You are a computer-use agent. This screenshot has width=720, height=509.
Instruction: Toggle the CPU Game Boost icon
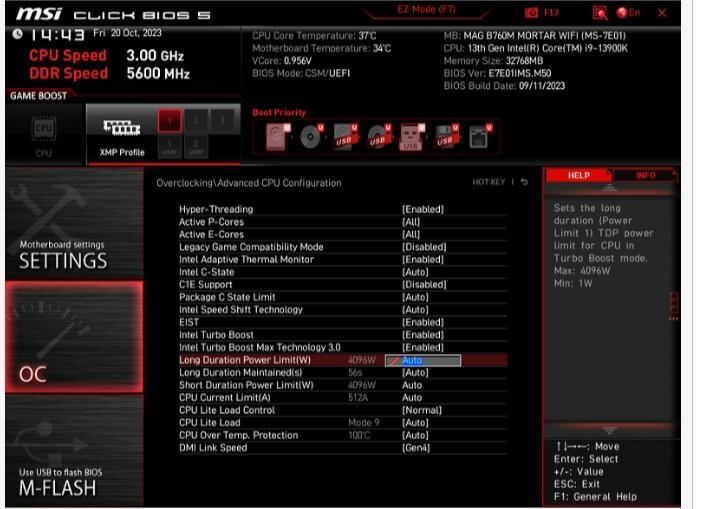[x=44, y=128]
